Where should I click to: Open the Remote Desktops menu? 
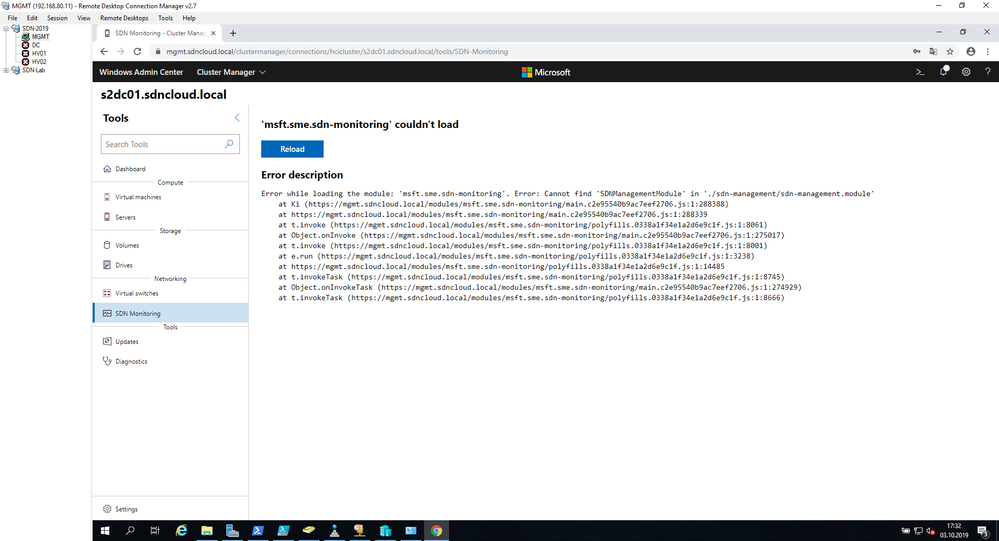[124, 18]
